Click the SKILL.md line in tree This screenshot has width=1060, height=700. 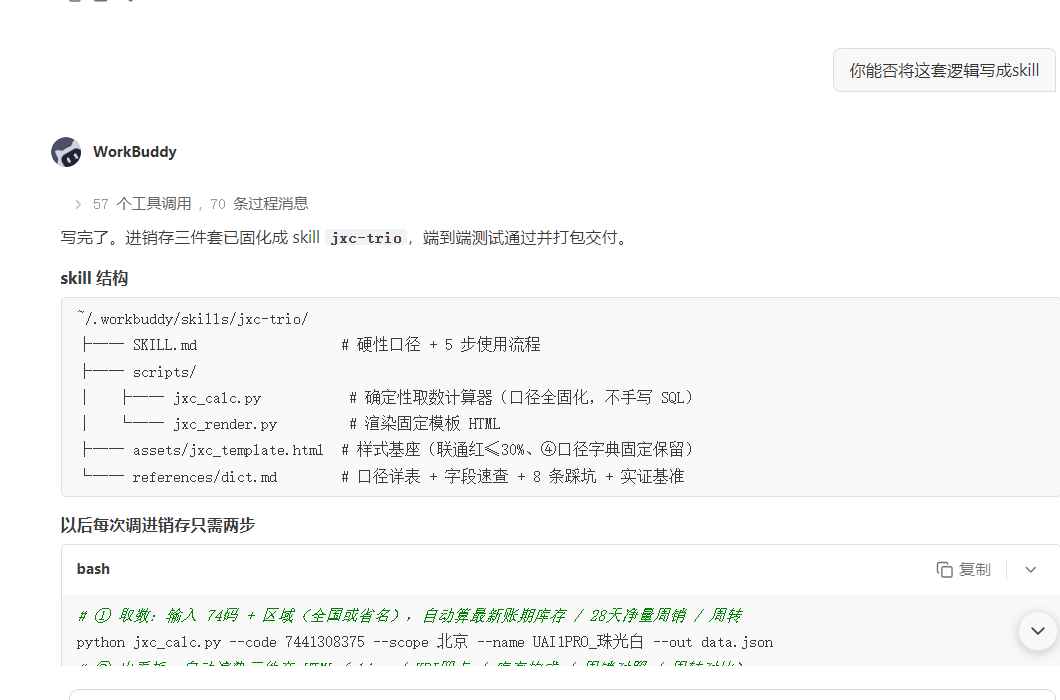coord(311,345)
